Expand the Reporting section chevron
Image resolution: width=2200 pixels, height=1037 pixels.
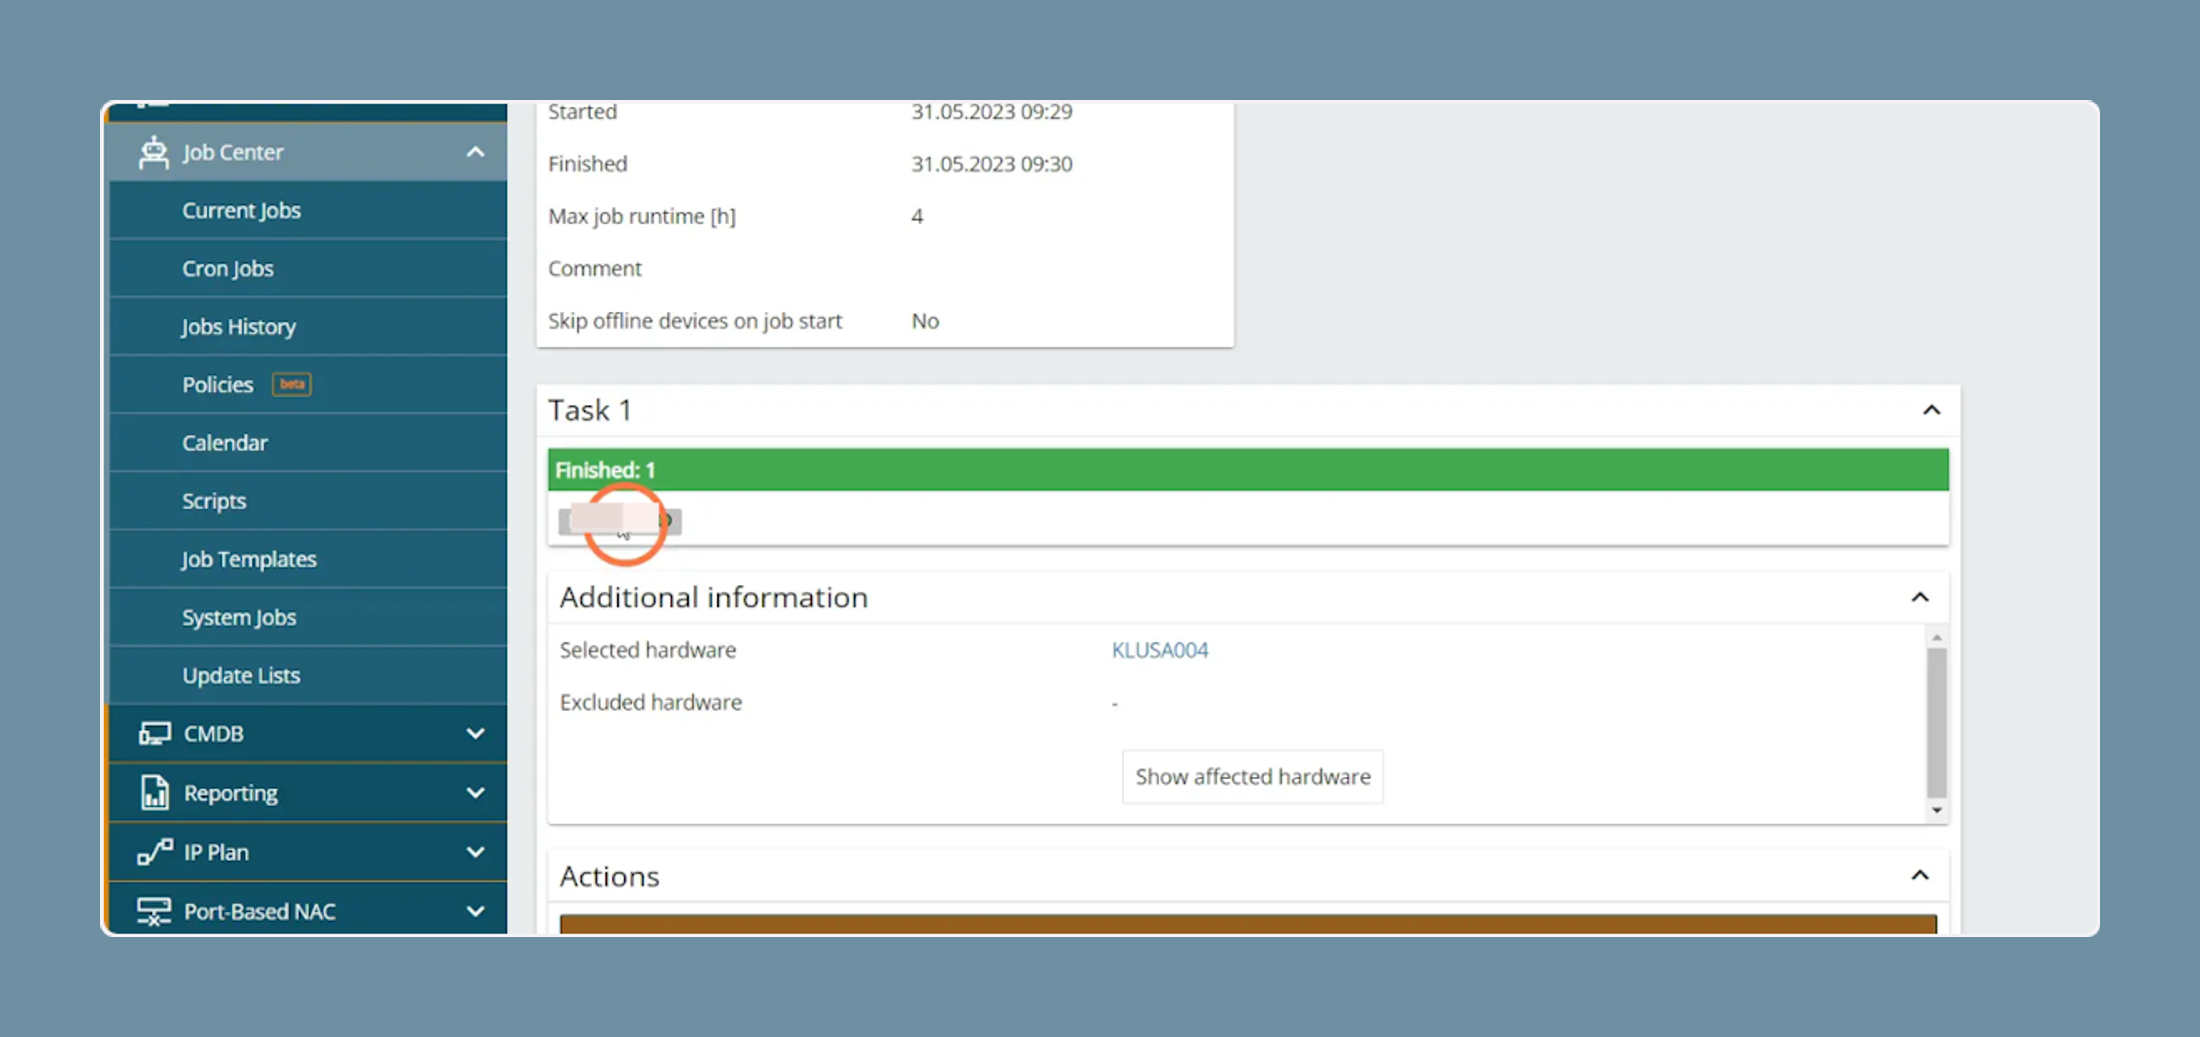475,793
